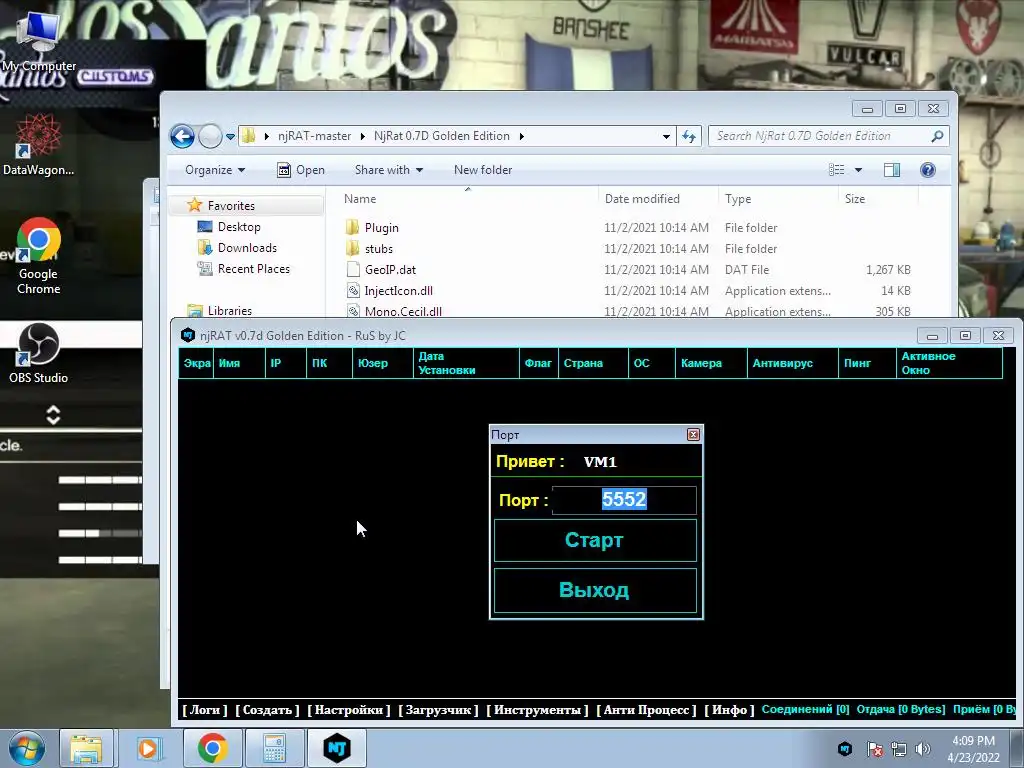This screenshot has width=1024, height=768.
Task: Open the Инфо menu in njRAT
Action: click(729, 709)
